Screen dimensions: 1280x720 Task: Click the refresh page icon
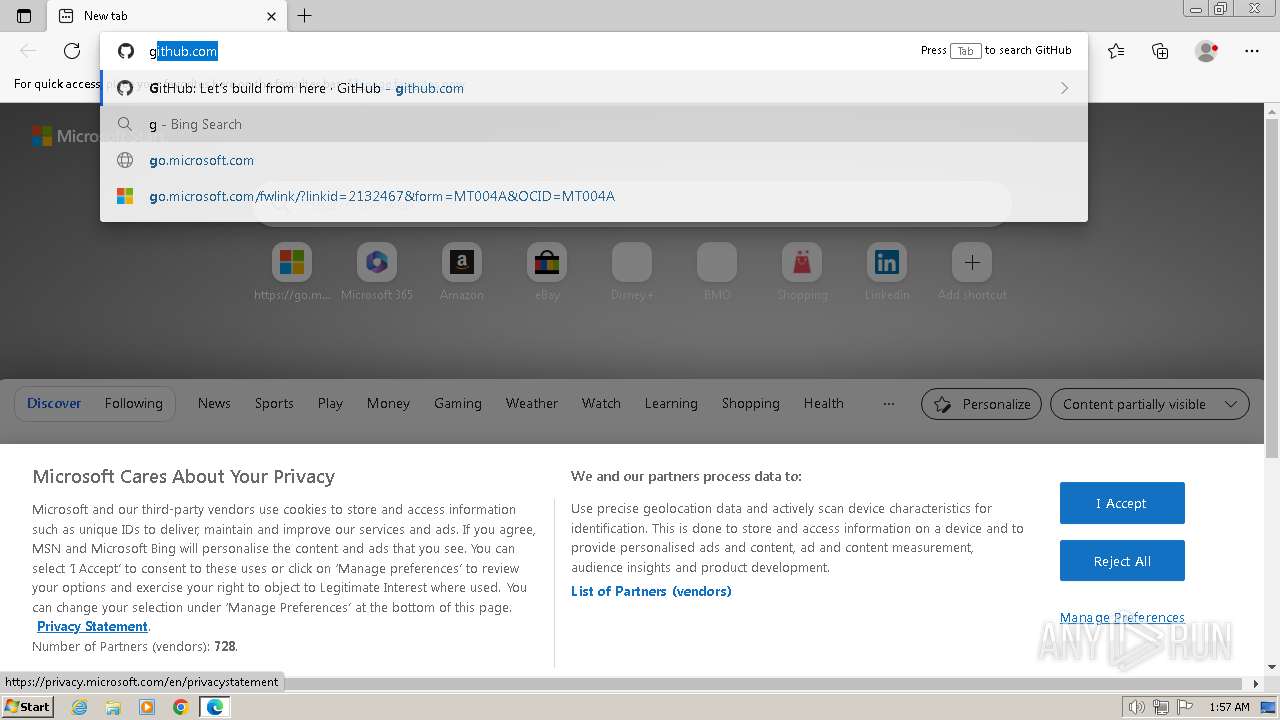pos(72,51)
